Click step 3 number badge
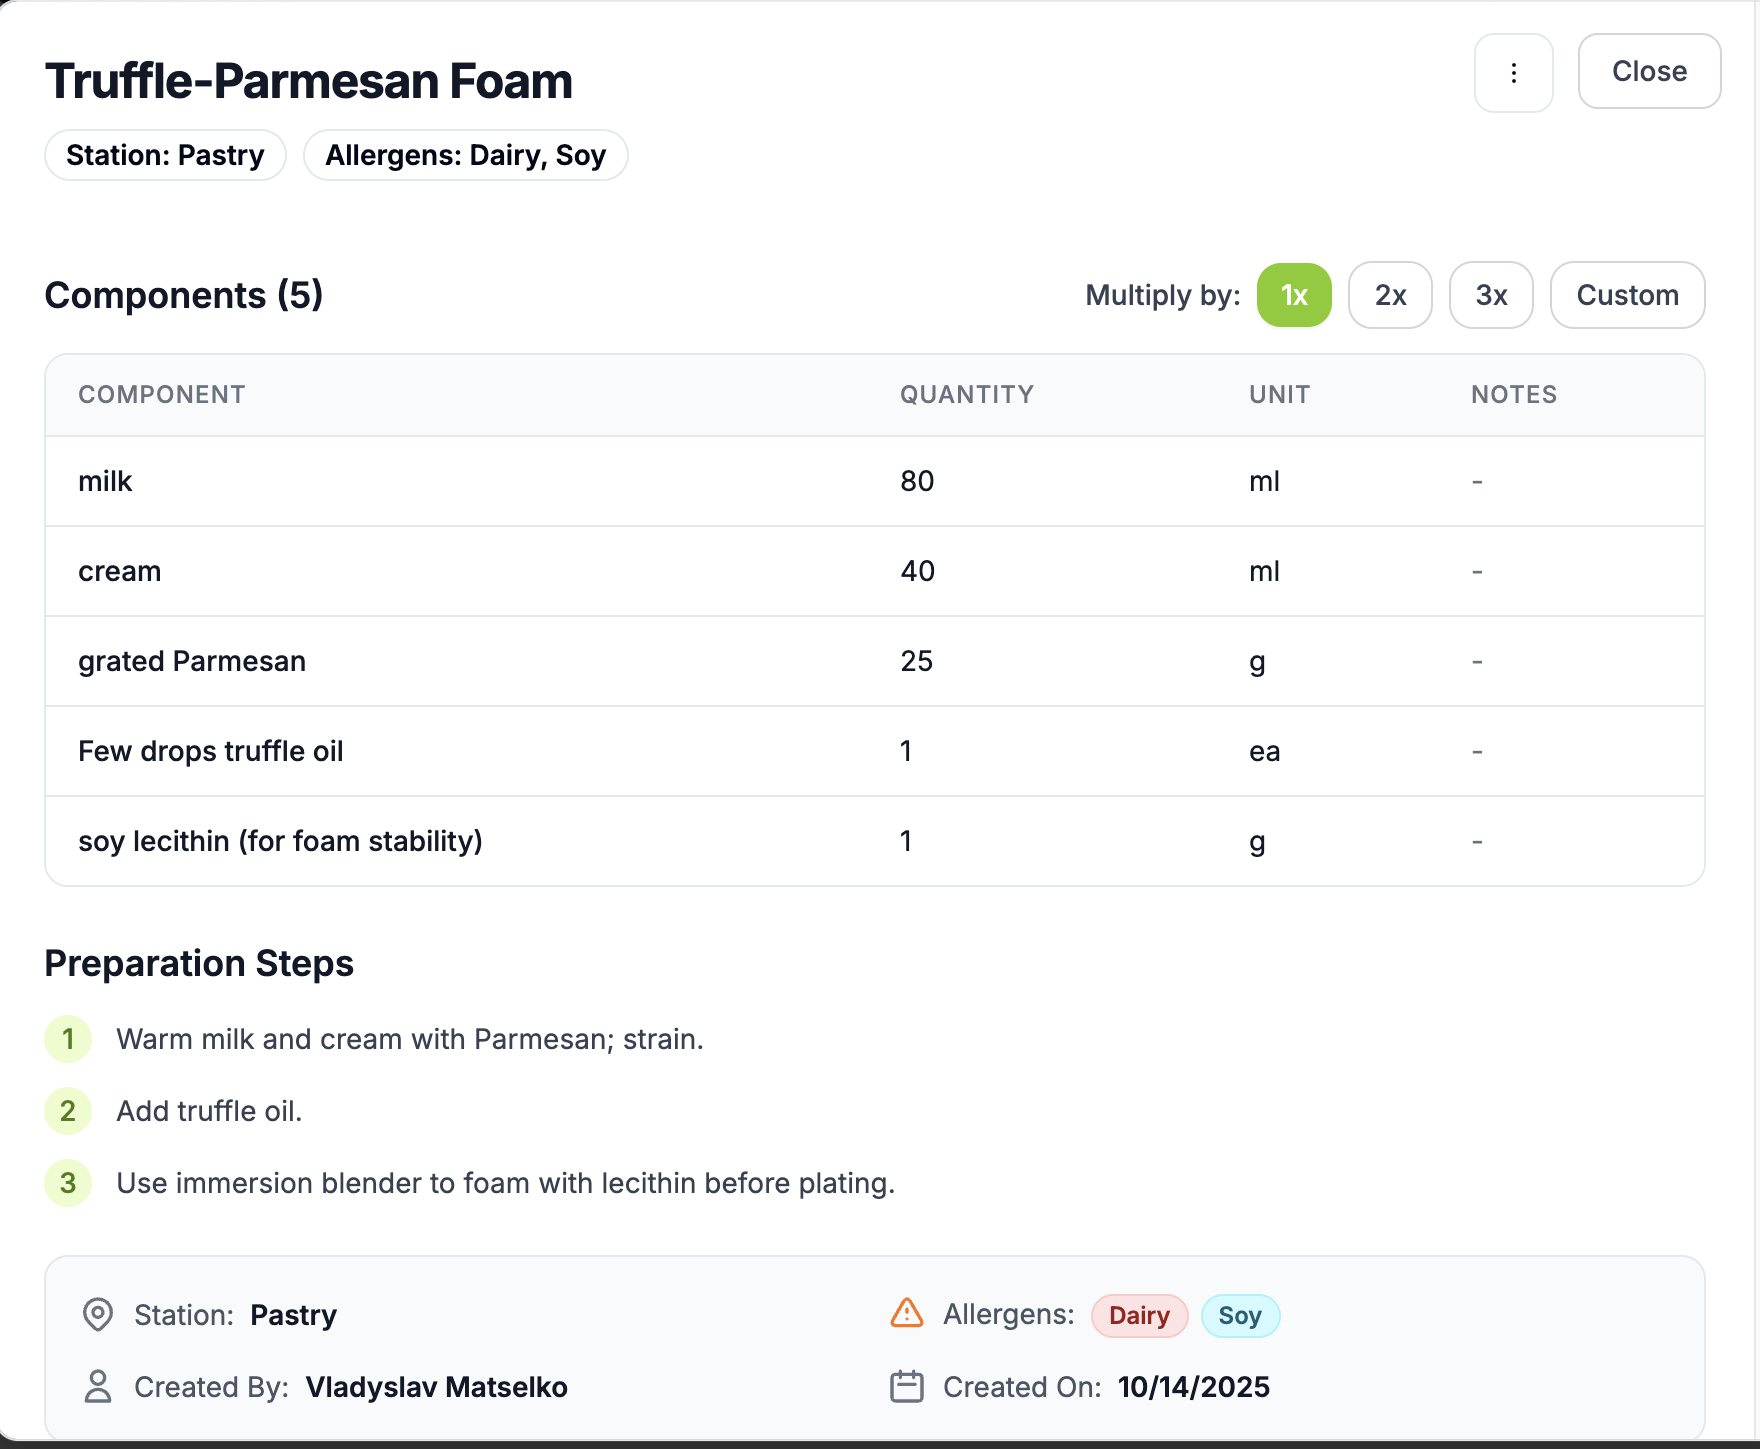This screenshot has height=1449, width=1760. point(68,1183)
